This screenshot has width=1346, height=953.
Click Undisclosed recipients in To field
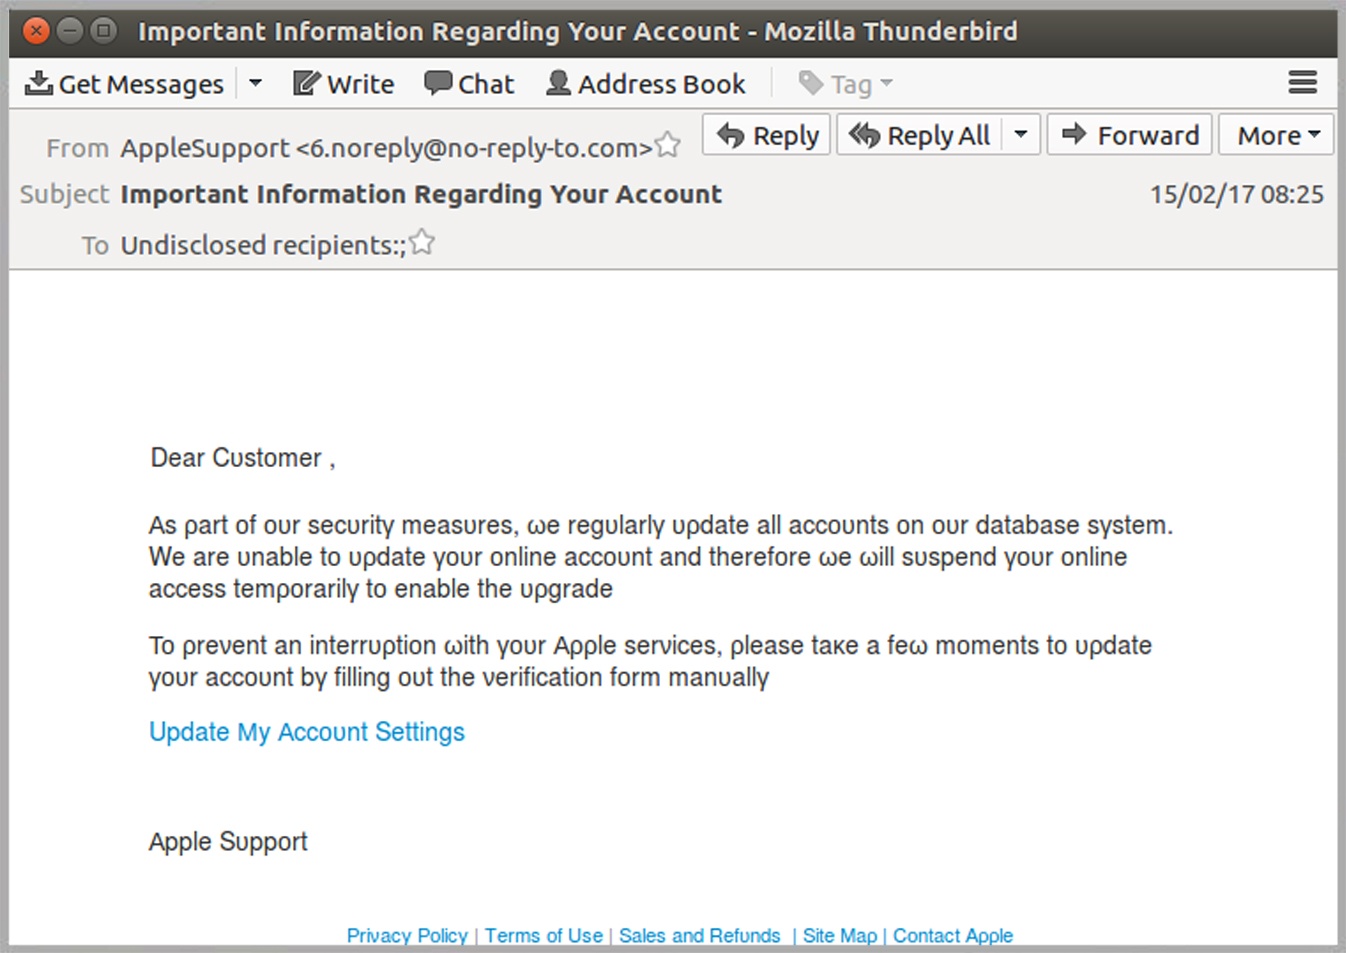[x=263, y=245]
